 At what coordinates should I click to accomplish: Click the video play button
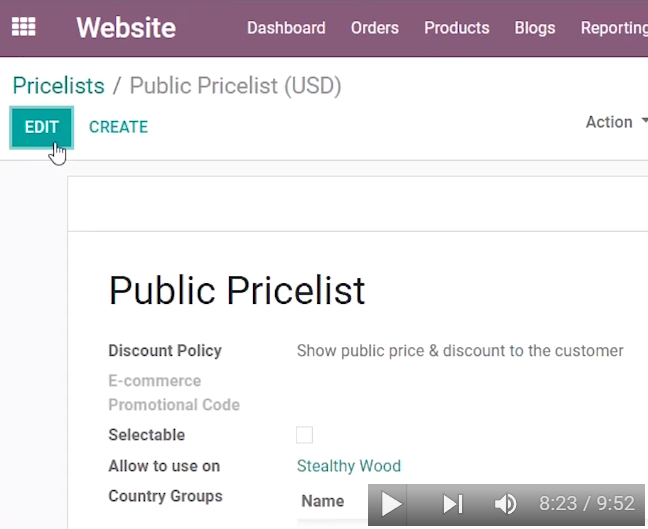[391, 504]
